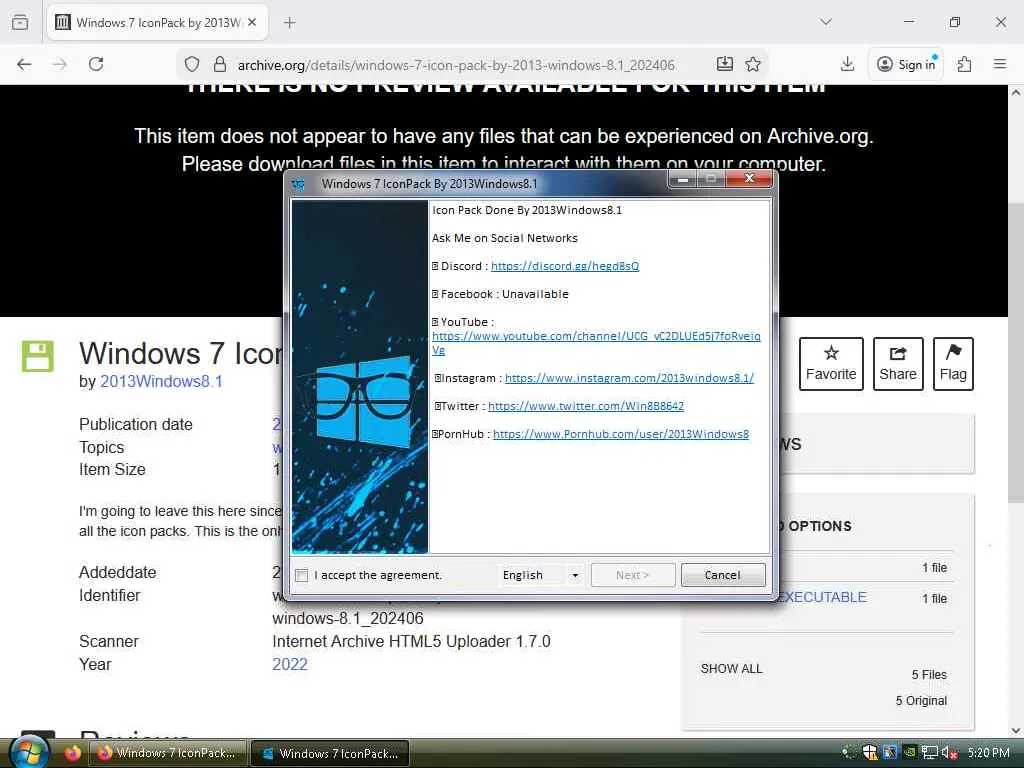Click the EXECUTABLE download option link
This screenshot has width=1024, height=768.
tap(822, 597)
